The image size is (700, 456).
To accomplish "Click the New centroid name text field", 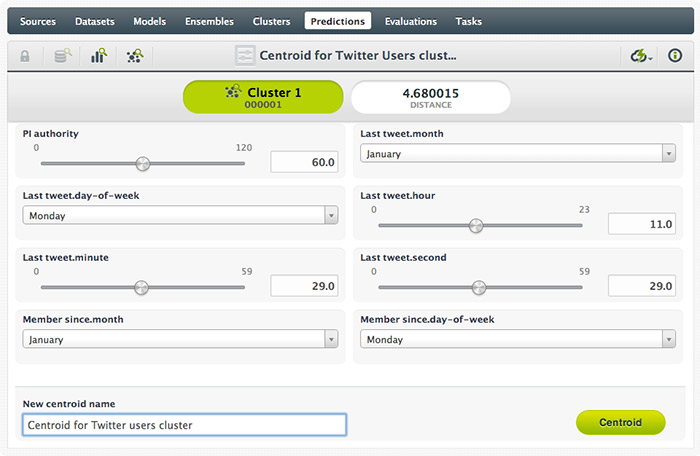I will [184, 425].
